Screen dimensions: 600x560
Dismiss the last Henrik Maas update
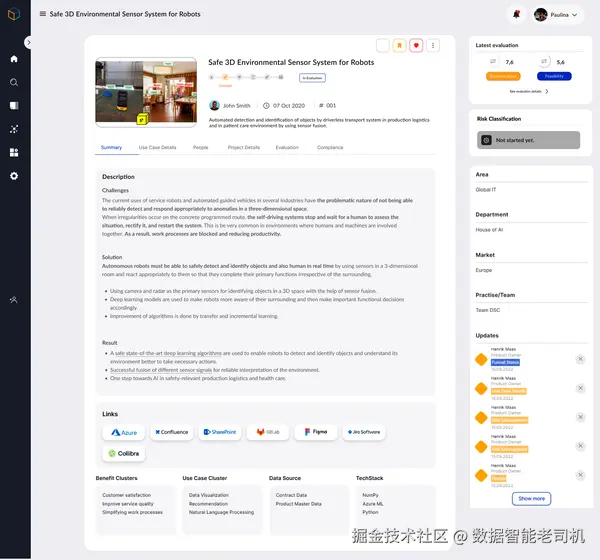(x=580, y=475)
